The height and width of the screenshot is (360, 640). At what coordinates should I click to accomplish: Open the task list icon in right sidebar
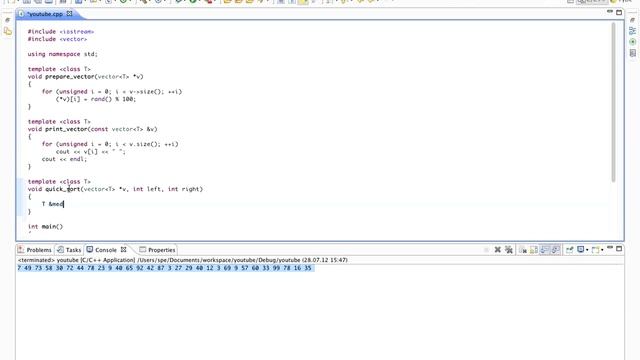(x=633, y=53)
